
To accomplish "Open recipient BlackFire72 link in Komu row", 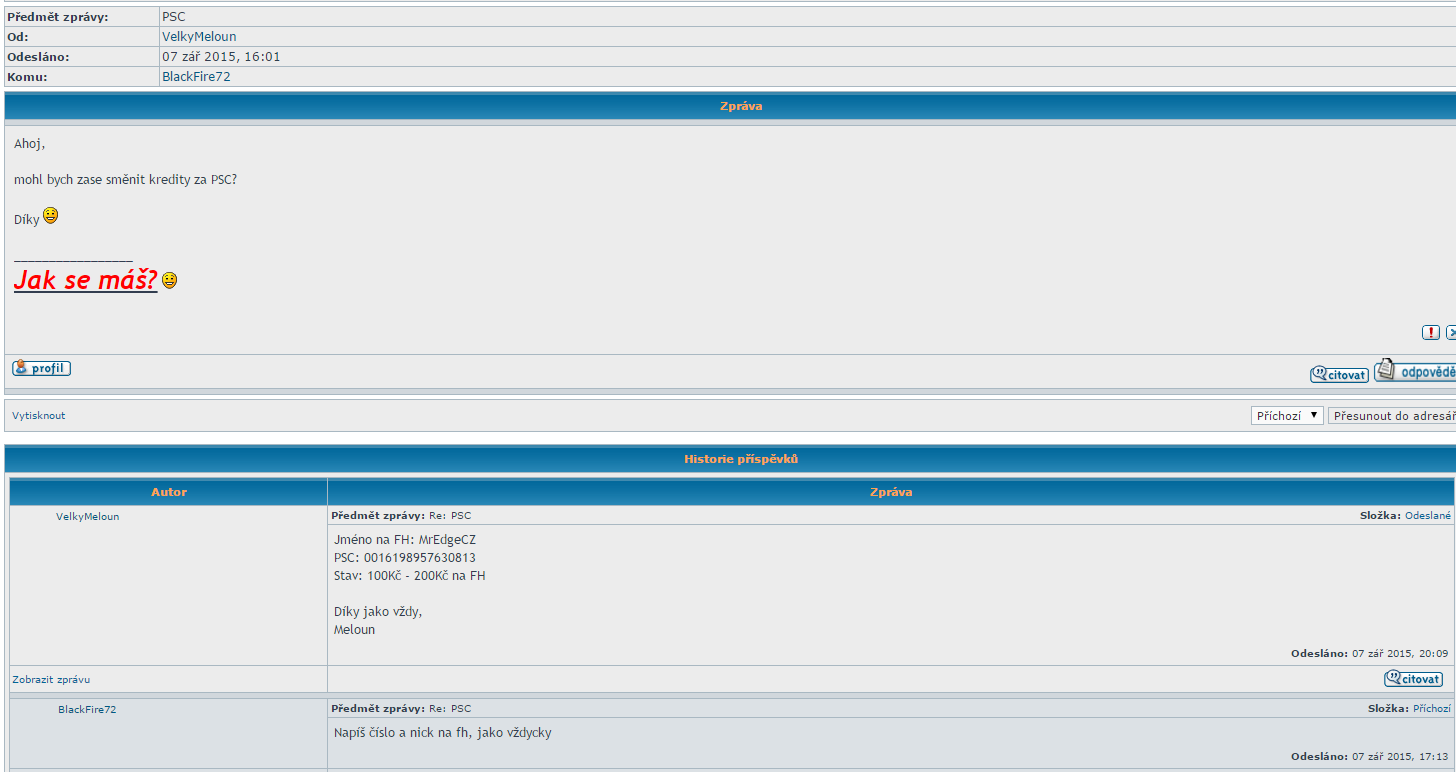I will click(x=196, y=77).
